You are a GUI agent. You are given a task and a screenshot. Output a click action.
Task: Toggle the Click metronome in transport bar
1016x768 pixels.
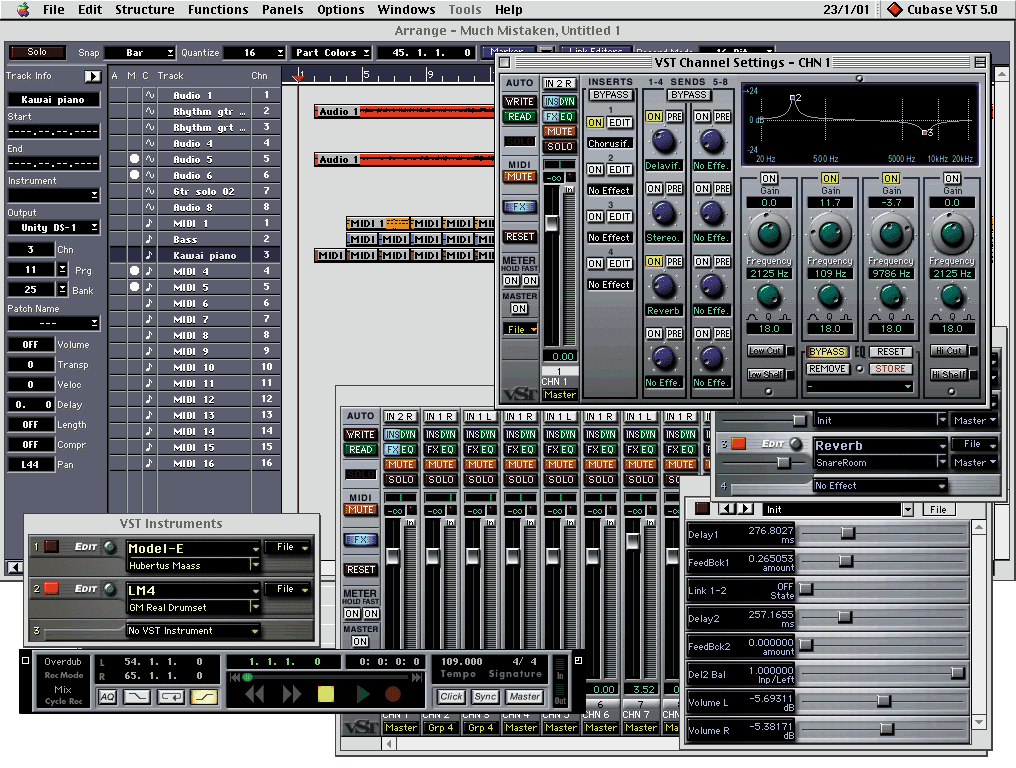452,697
